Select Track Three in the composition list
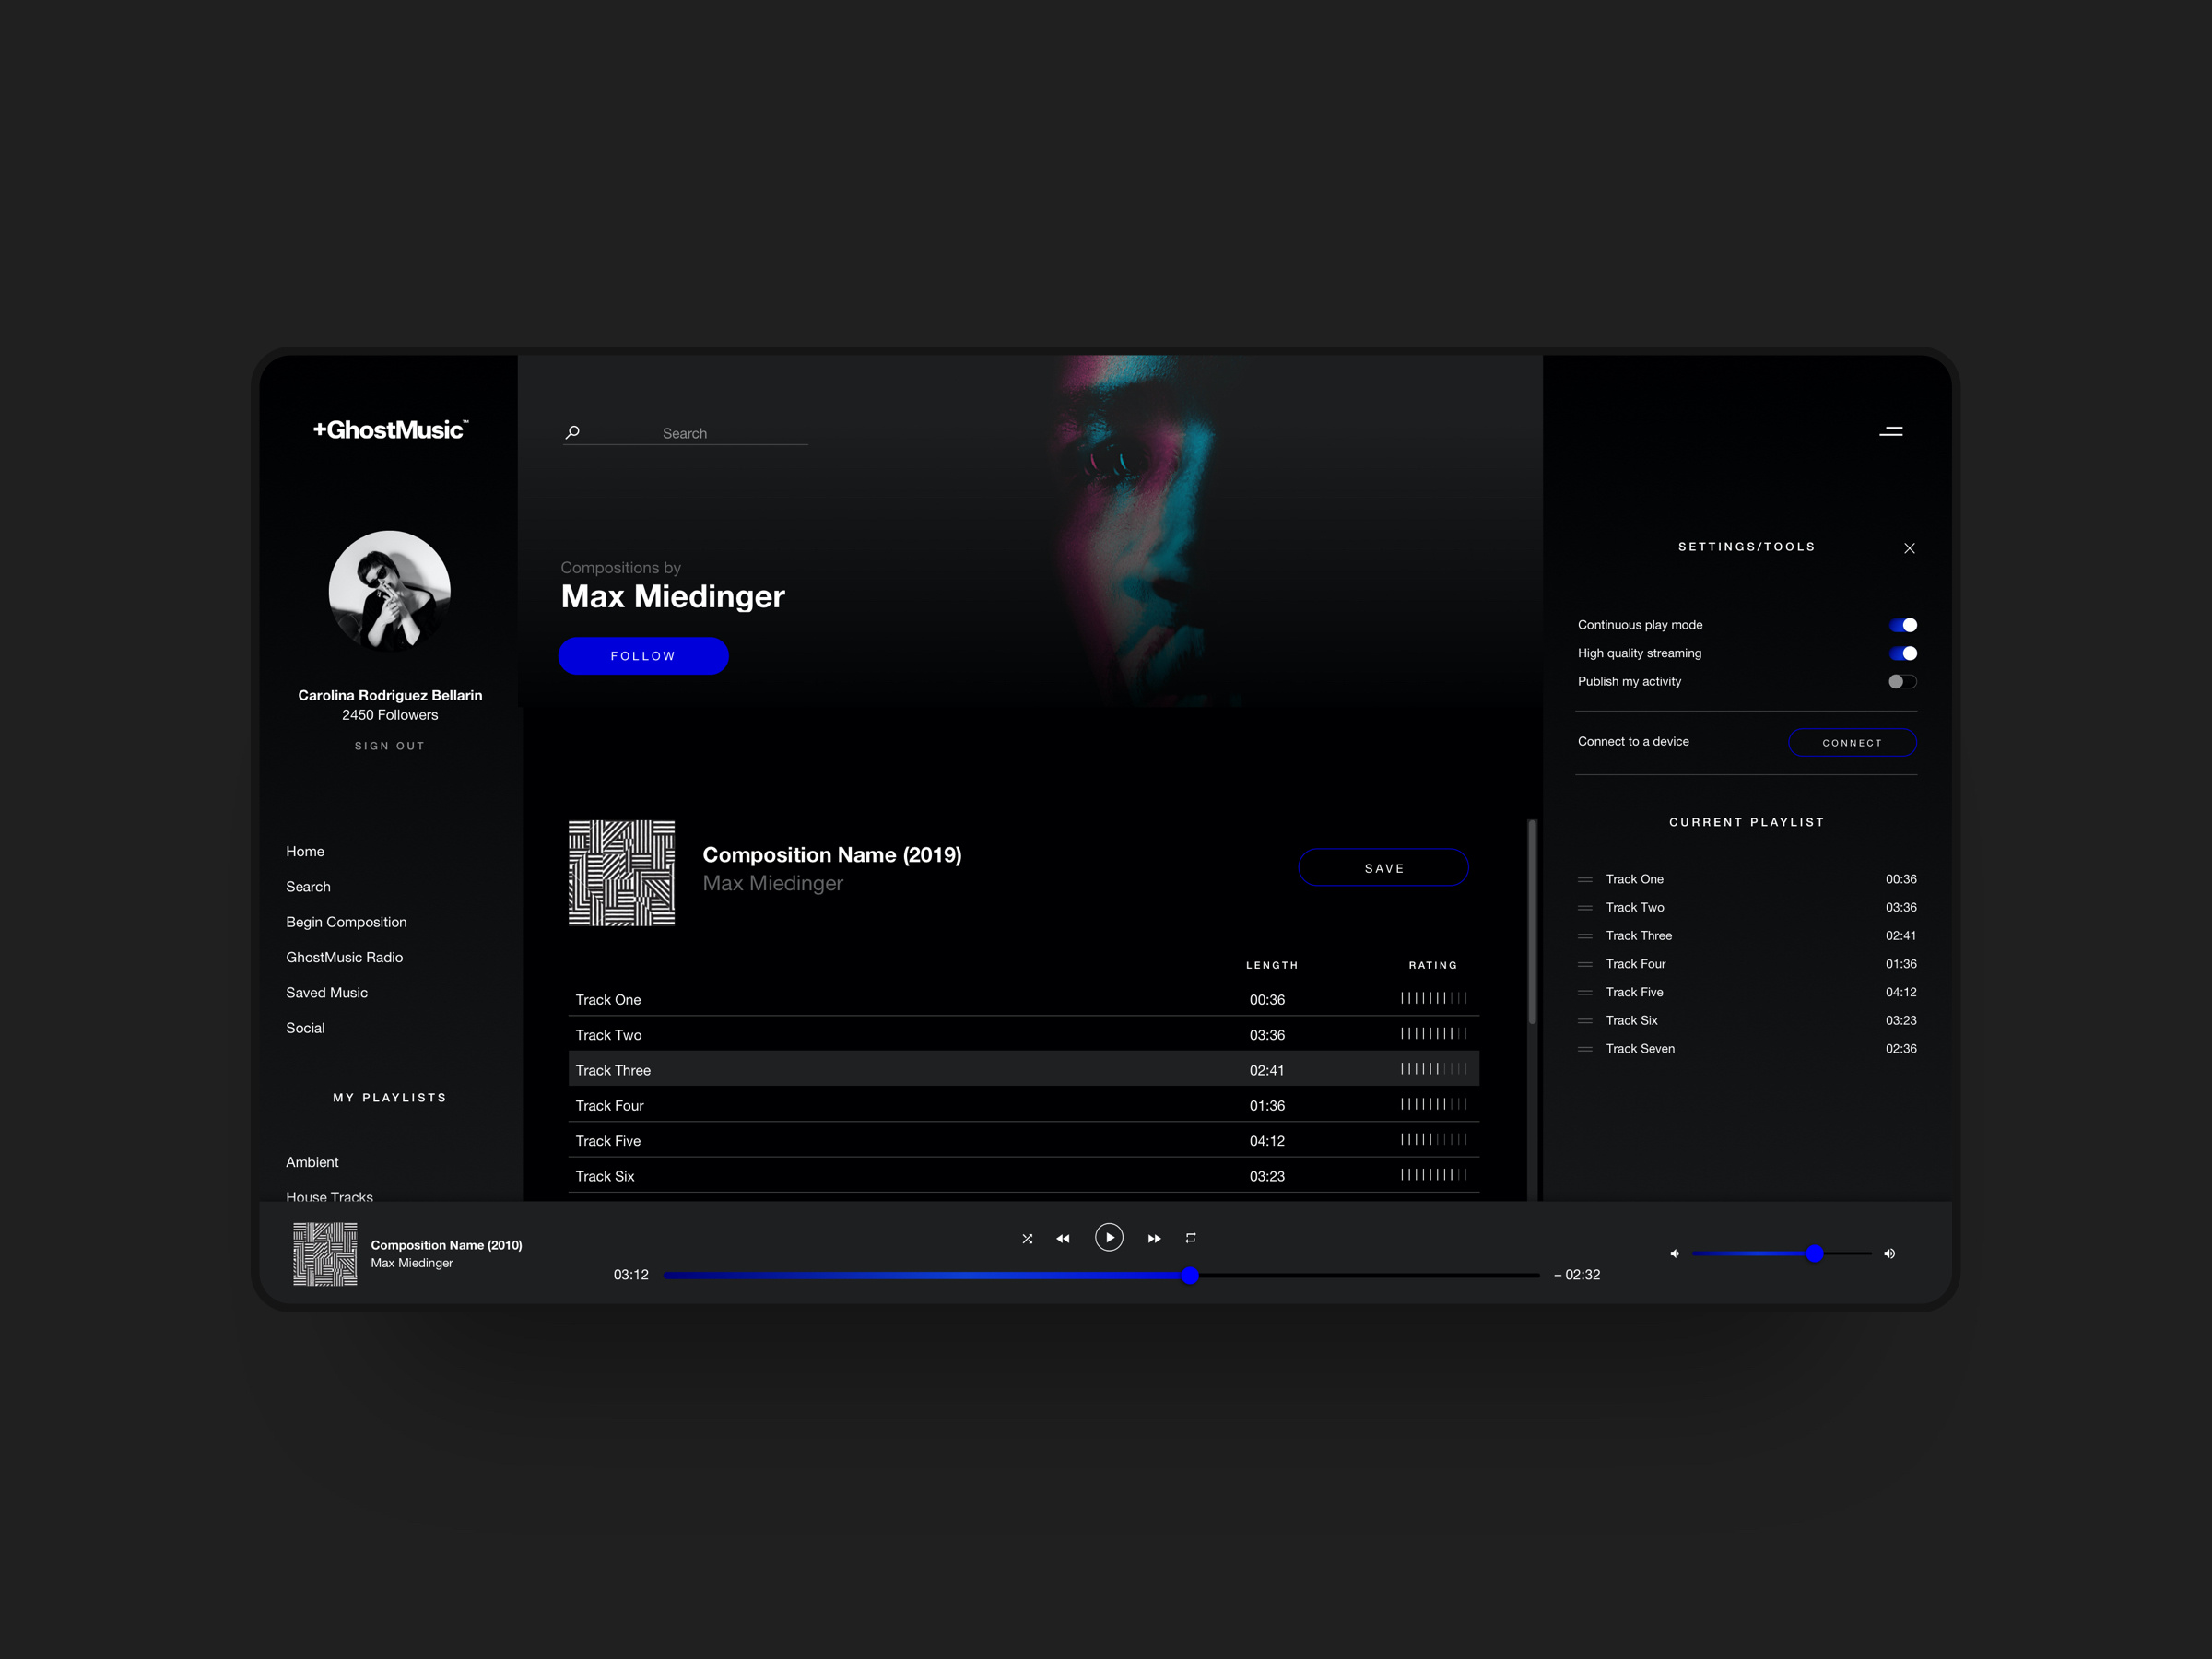Screen dimensions: 2212x1659 pos(613,1070)
